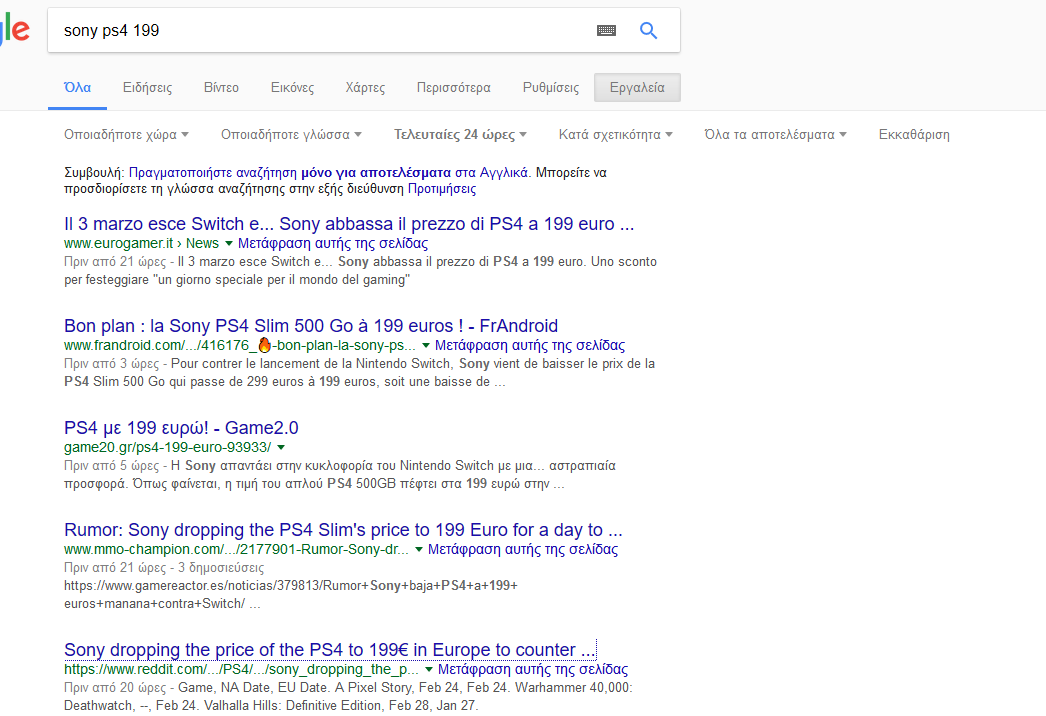
Task: Open the Sony dropping the price to 199€ result
Action: coord(330,650)
